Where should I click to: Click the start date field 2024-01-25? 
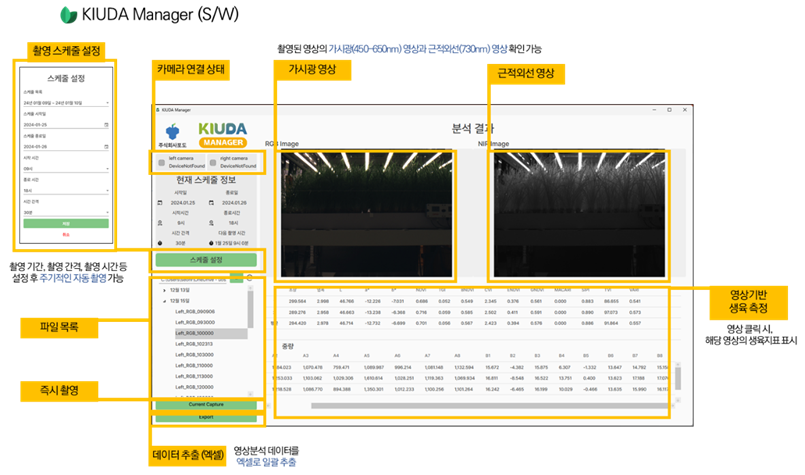[66, 125]
